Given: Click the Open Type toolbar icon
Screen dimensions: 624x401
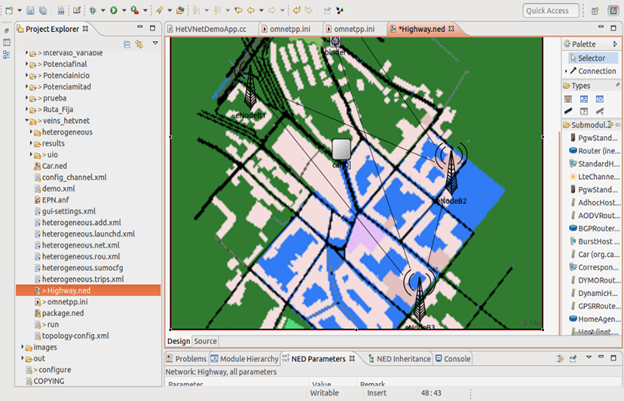Looking at the screenshot, I should [180, 10].
